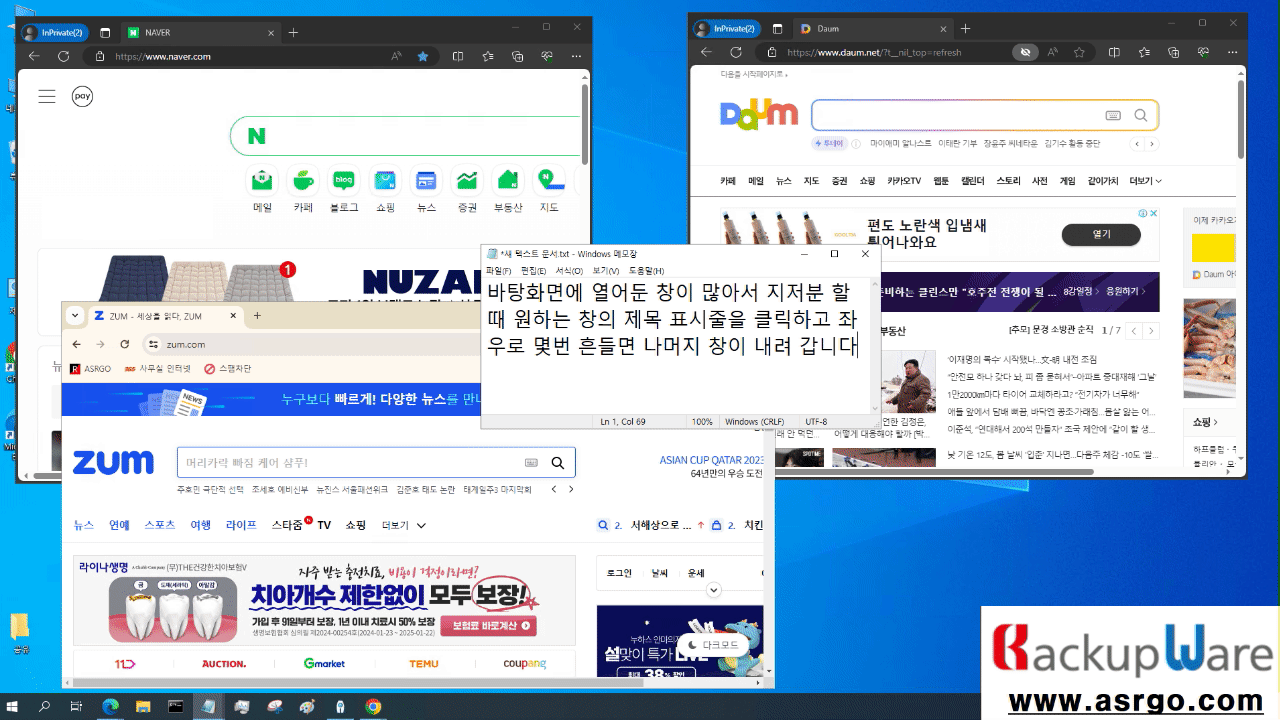Screen dimensions: 1280x720
Task: Select the Daum browser tab
Action: pyautogui.click(x=871, y=28)
